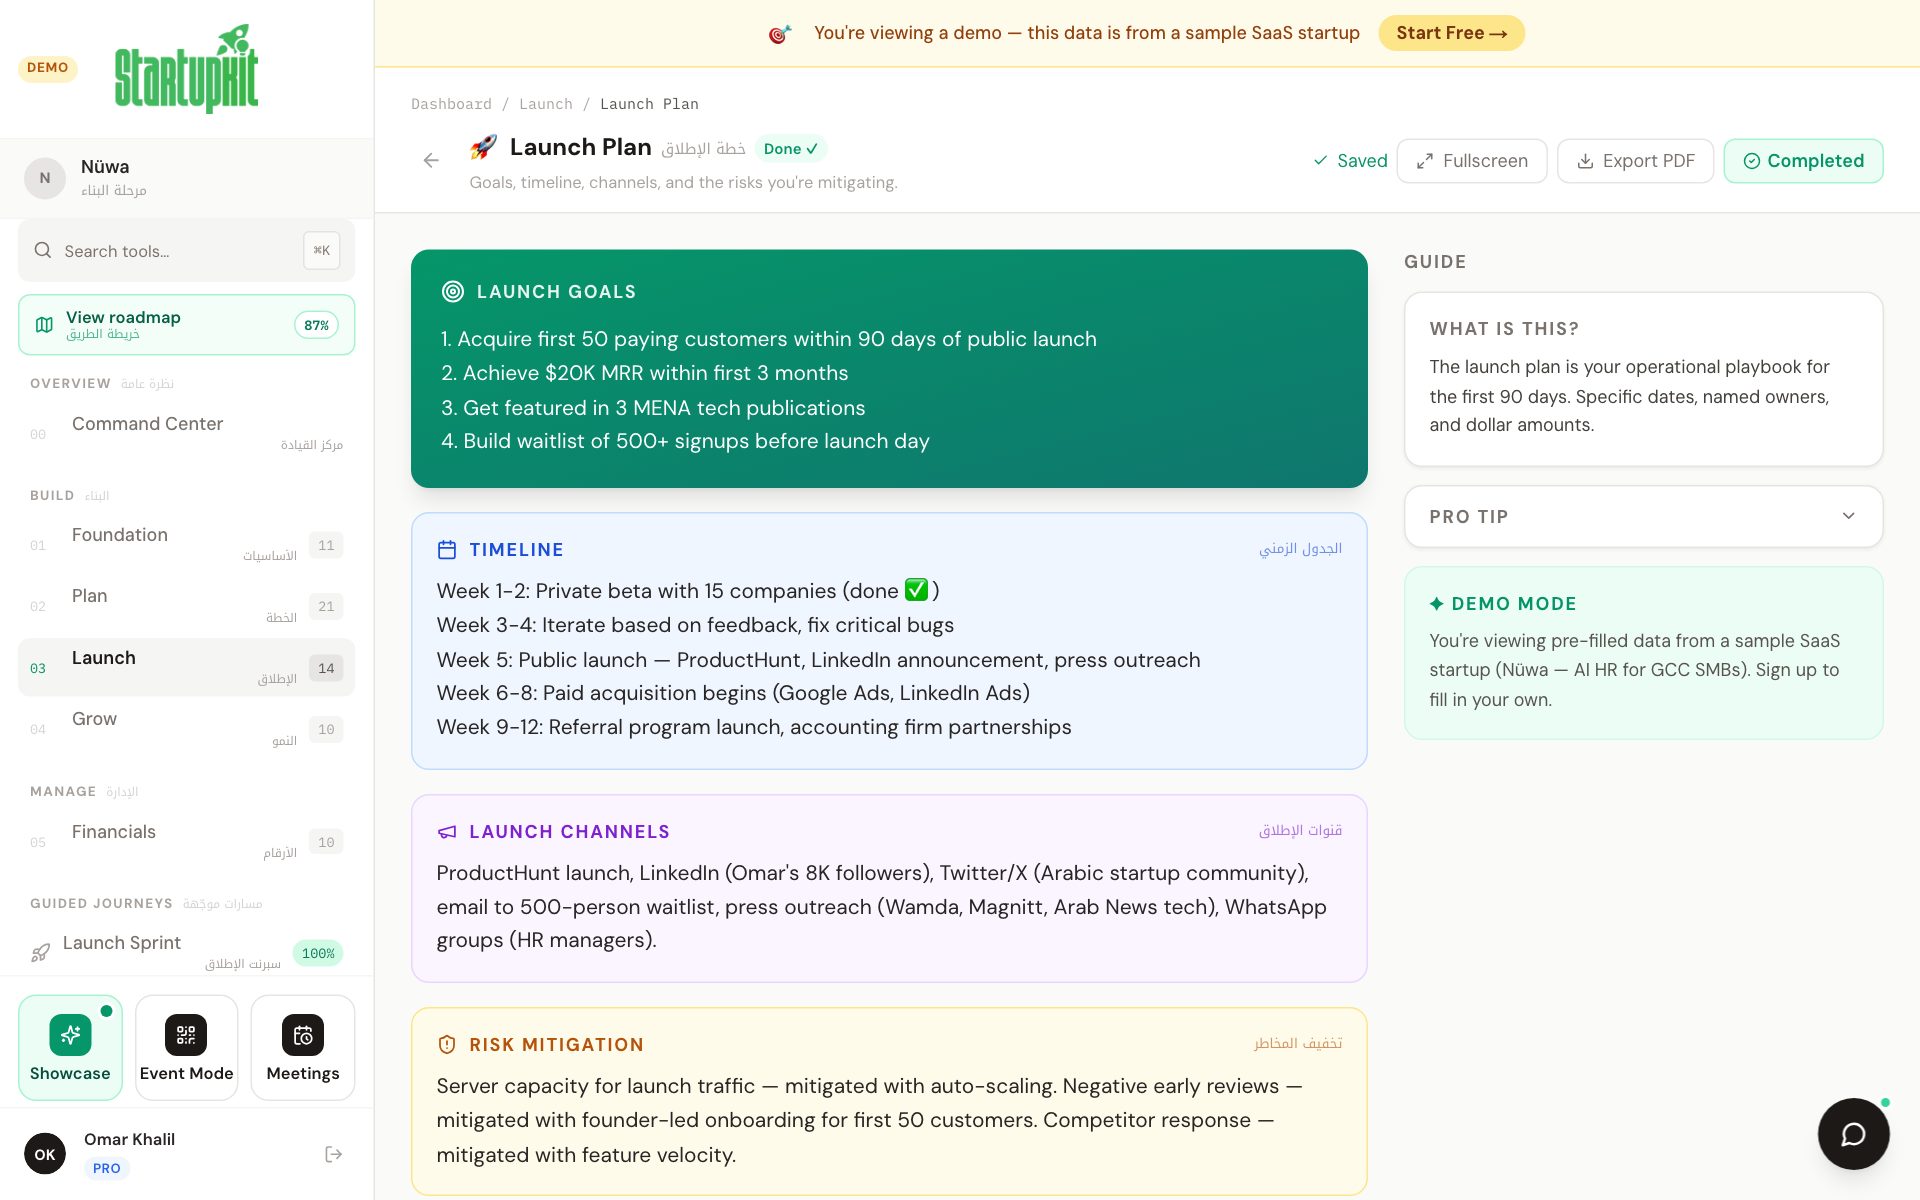
Task: Click the PRO badge under Omar Khalil
Action: click(x=107, y=1168)
